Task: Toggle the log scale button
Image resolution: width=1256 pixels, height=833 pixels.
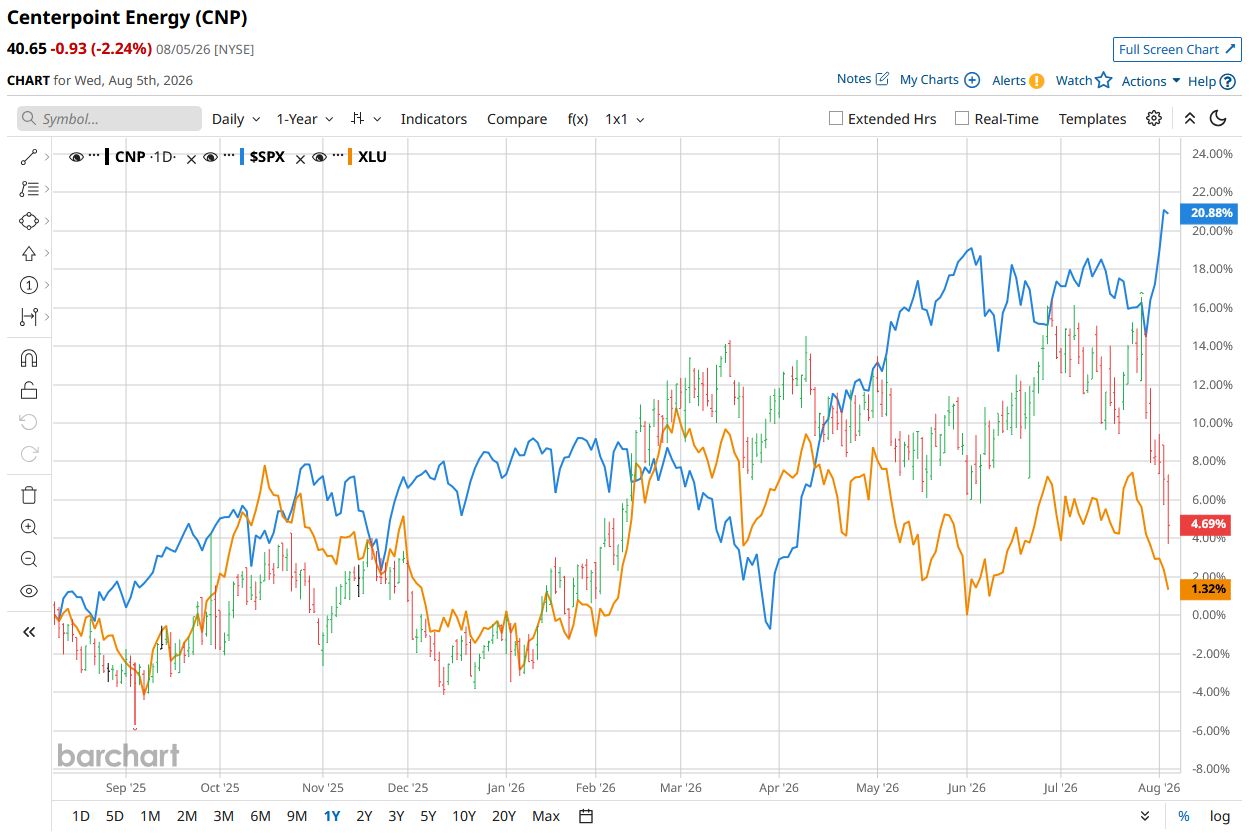Action: click(1220, 816)
